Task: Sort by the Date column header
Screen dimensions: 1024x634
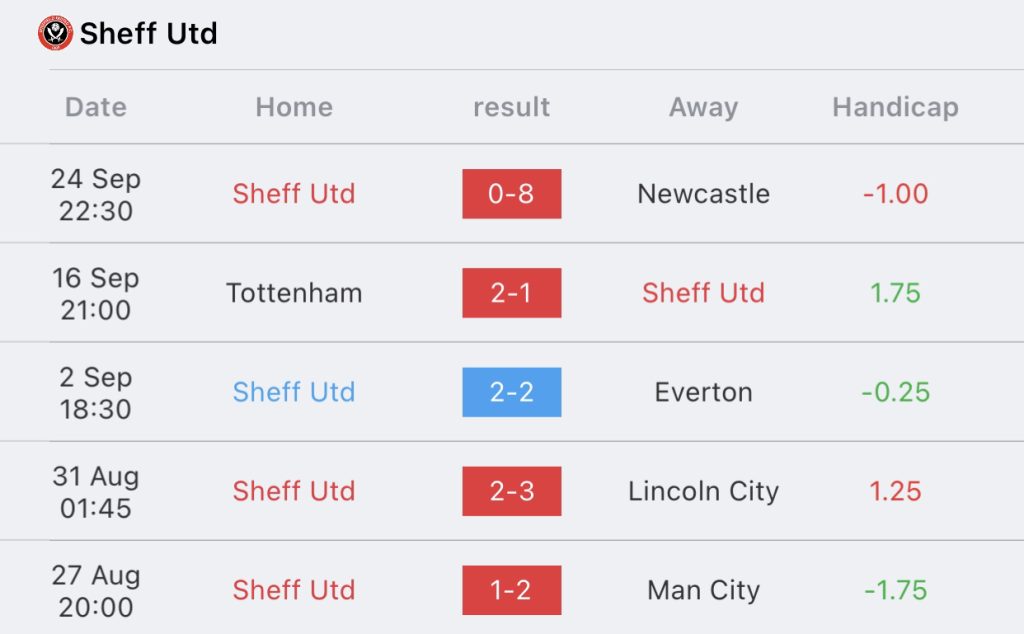Action: tap(96, 107)
